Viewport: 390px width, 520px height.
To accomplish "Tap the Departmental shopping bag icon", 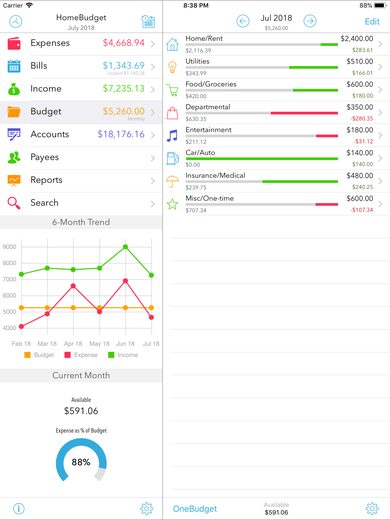I will point(172,113).
